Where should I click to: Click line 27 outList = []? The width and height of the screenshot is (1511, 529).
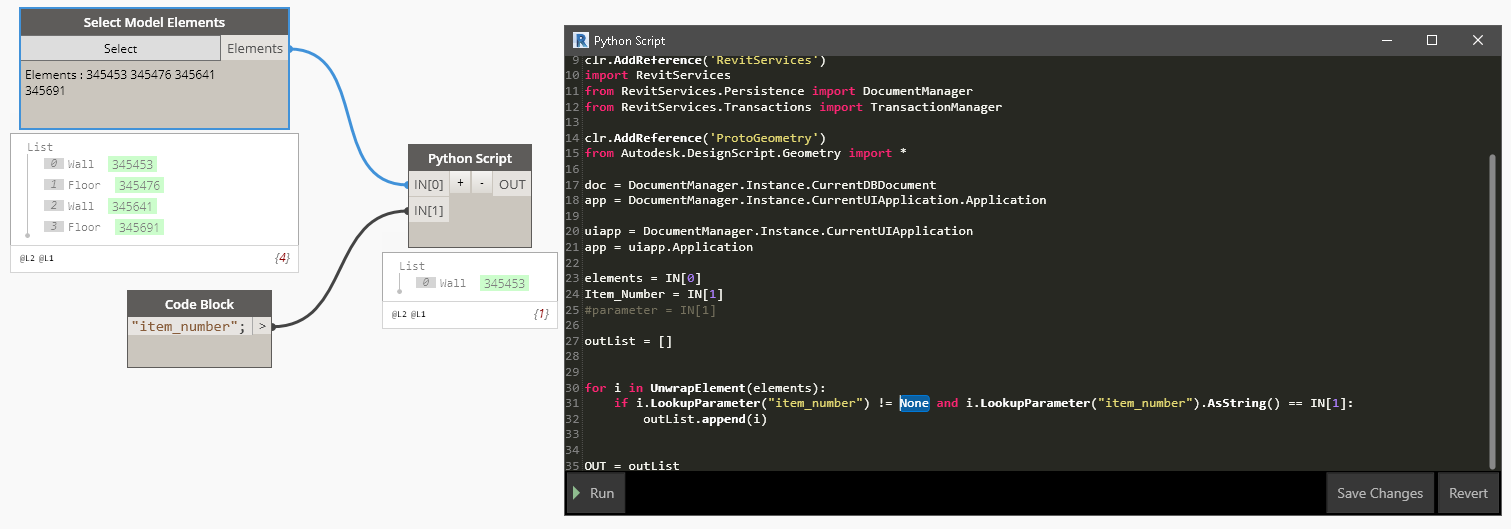coord(628,341)
